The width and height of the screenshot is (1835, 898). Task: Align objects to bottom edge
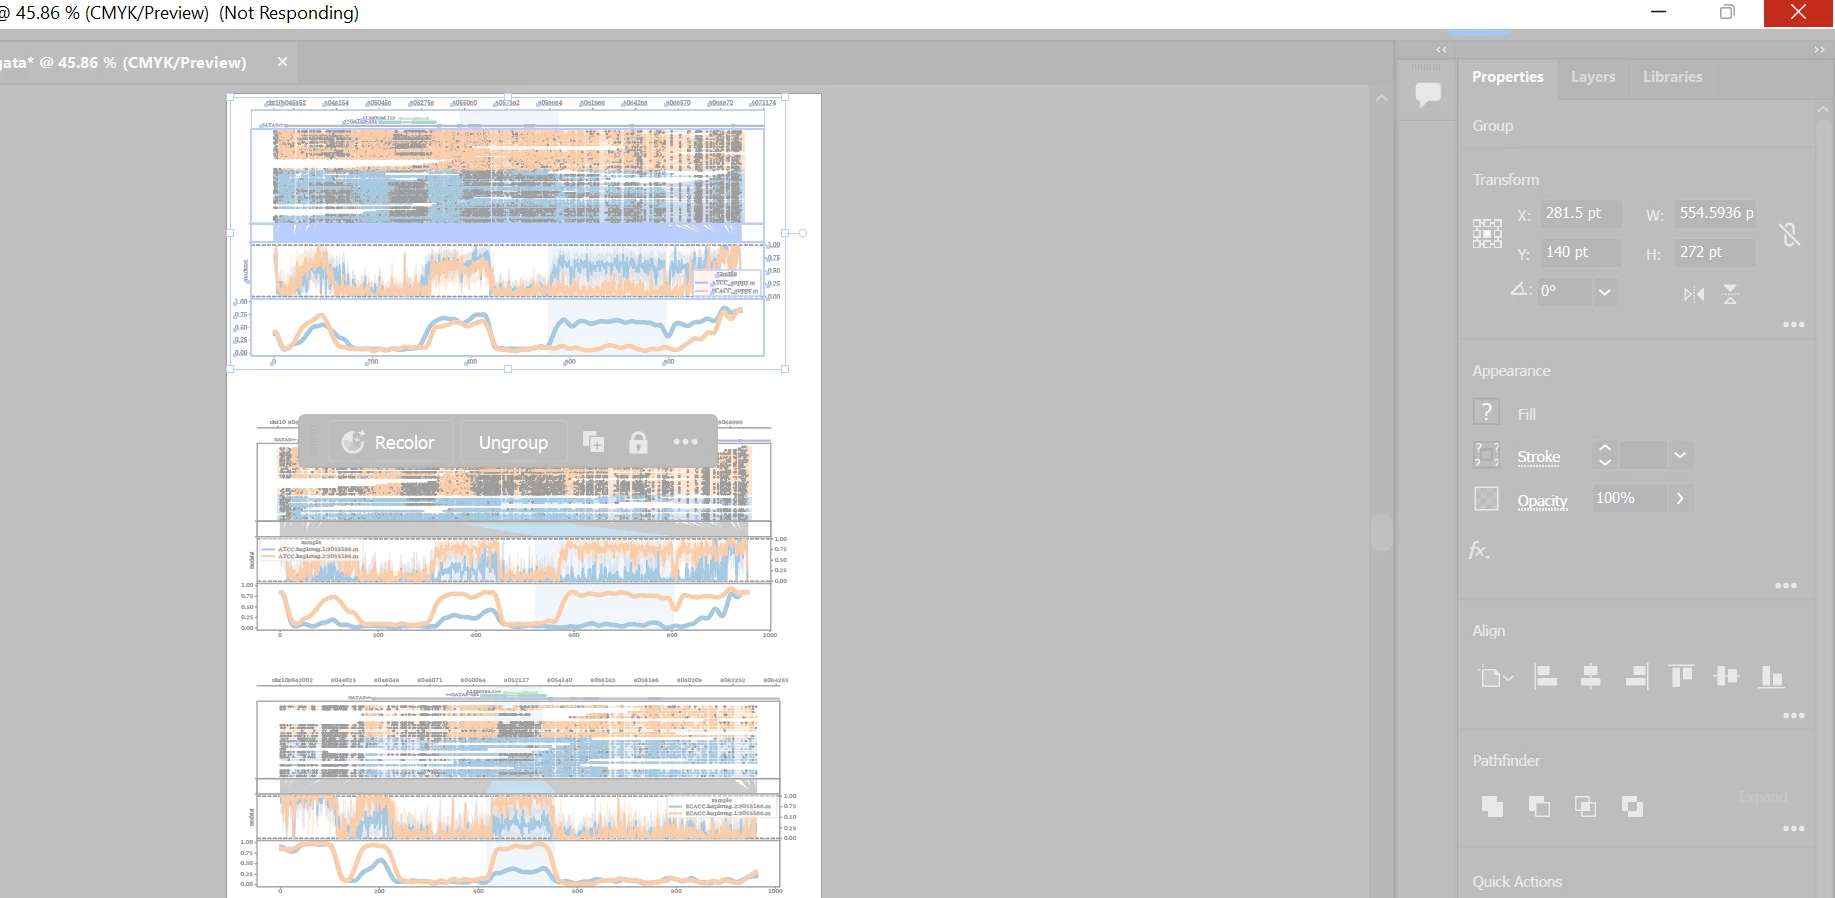[x=1772, y=677]
